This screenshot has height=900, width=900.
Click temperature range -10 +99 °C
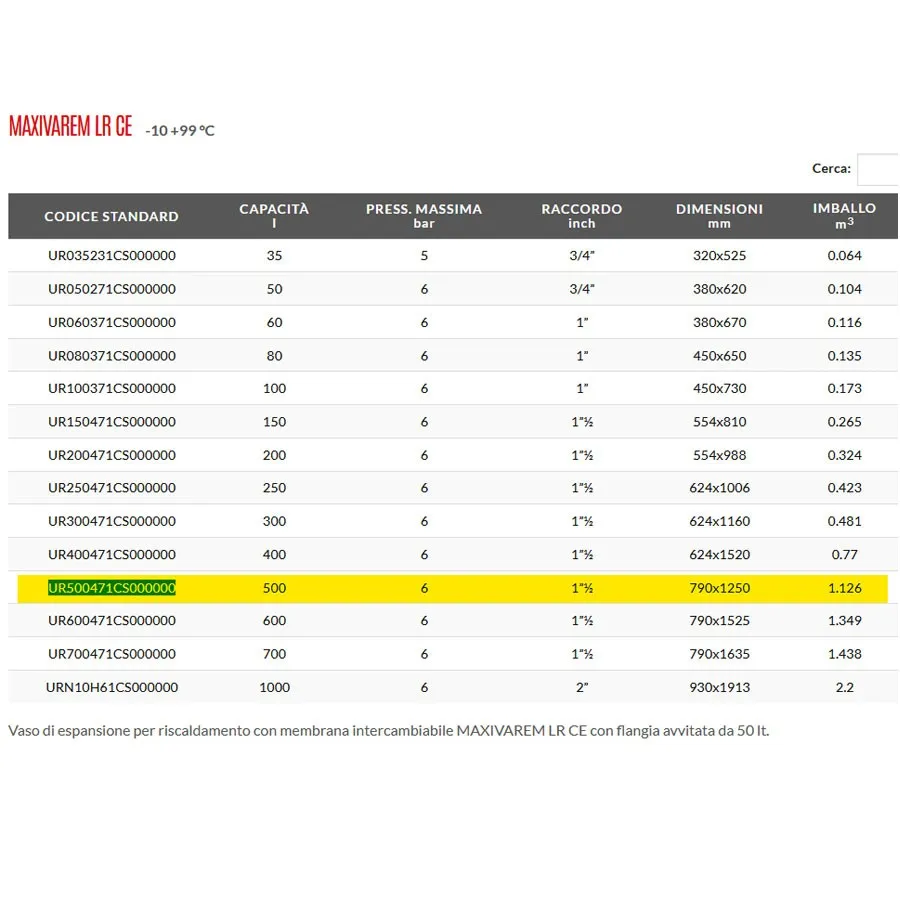(180, 131)
